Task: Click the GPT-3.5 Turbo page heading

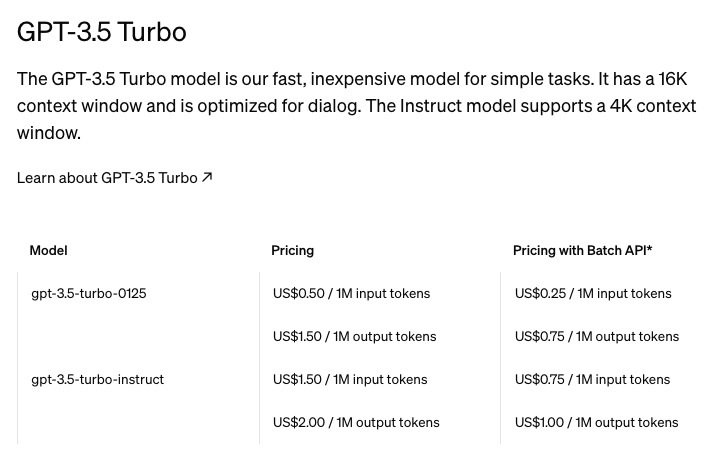Action: (x=102, y=32)
